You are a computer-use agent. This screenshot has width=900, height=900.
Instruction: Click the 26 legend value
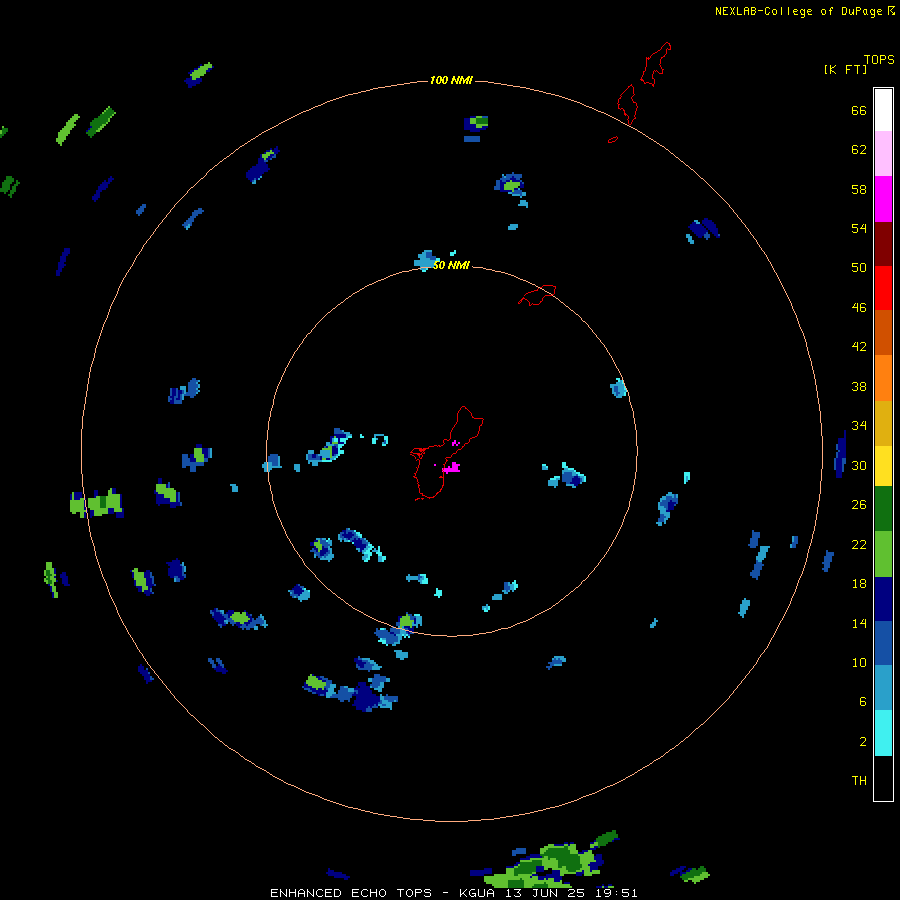[x=859, y=505]
